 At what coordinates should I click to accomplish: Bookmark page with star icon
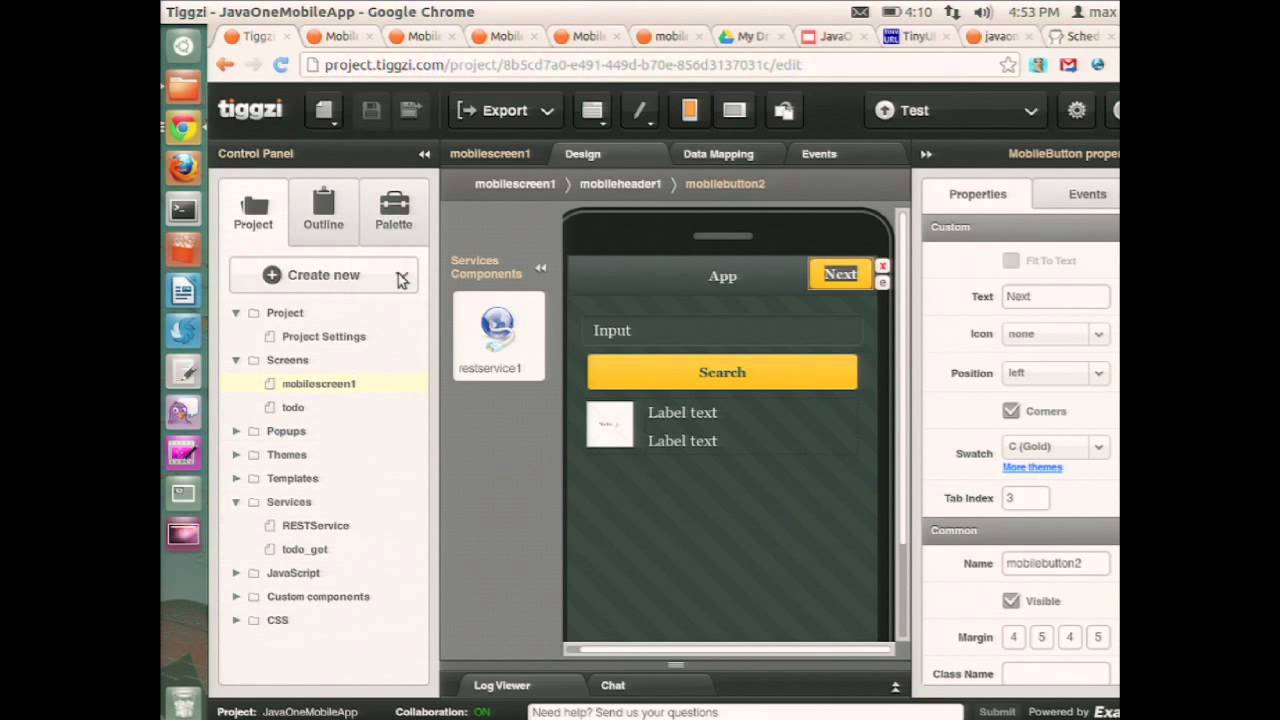click(1008, 65)
